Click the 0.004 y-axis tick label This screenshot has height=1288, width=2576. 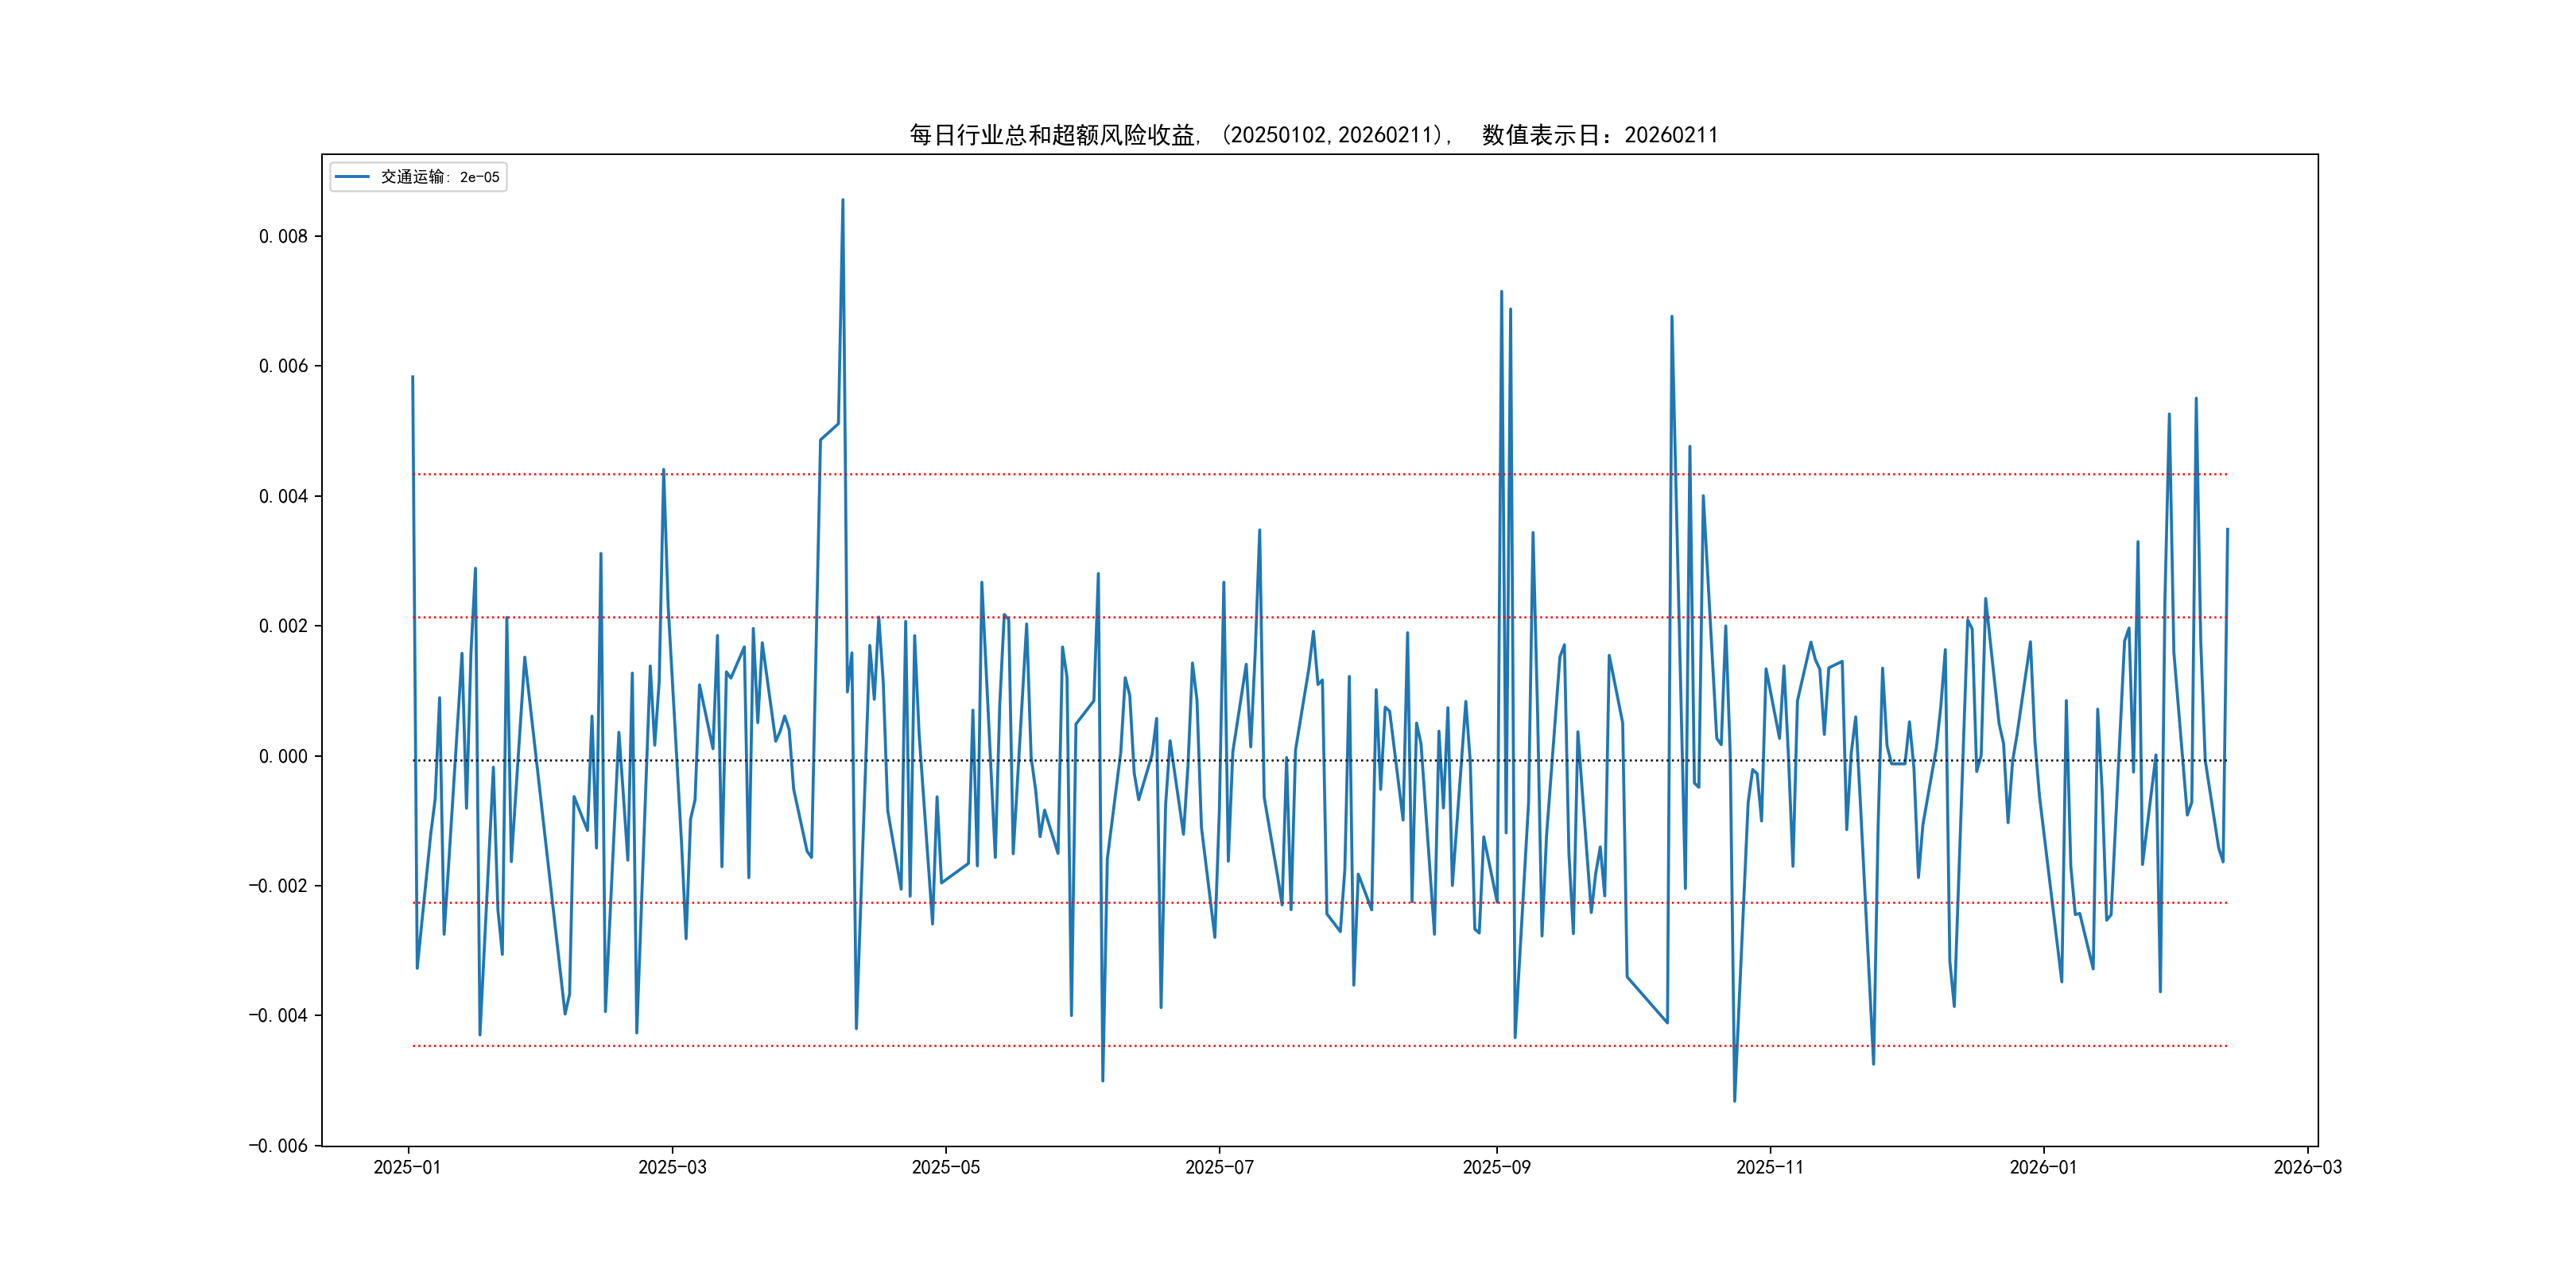tap(283, 496)
